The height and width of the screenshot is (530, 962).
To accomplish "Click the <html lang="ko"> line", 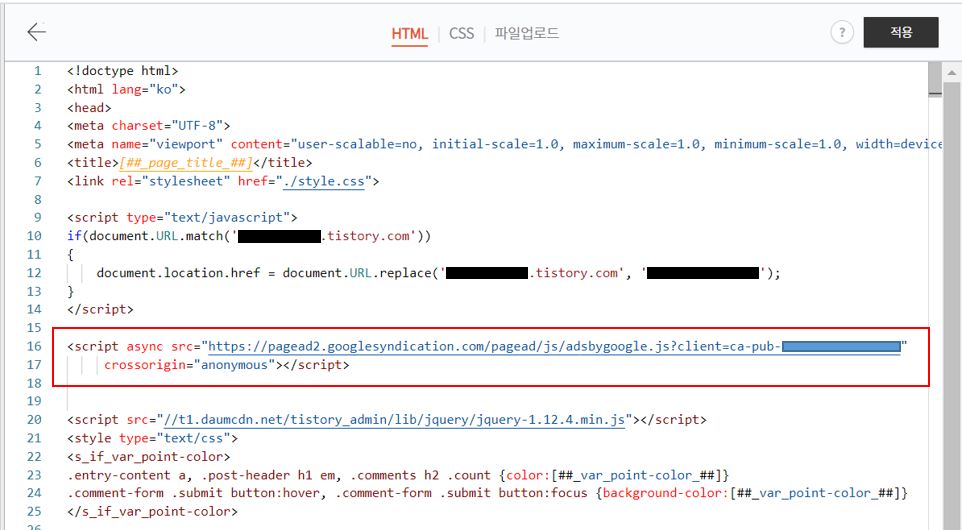I will (126, 90).
